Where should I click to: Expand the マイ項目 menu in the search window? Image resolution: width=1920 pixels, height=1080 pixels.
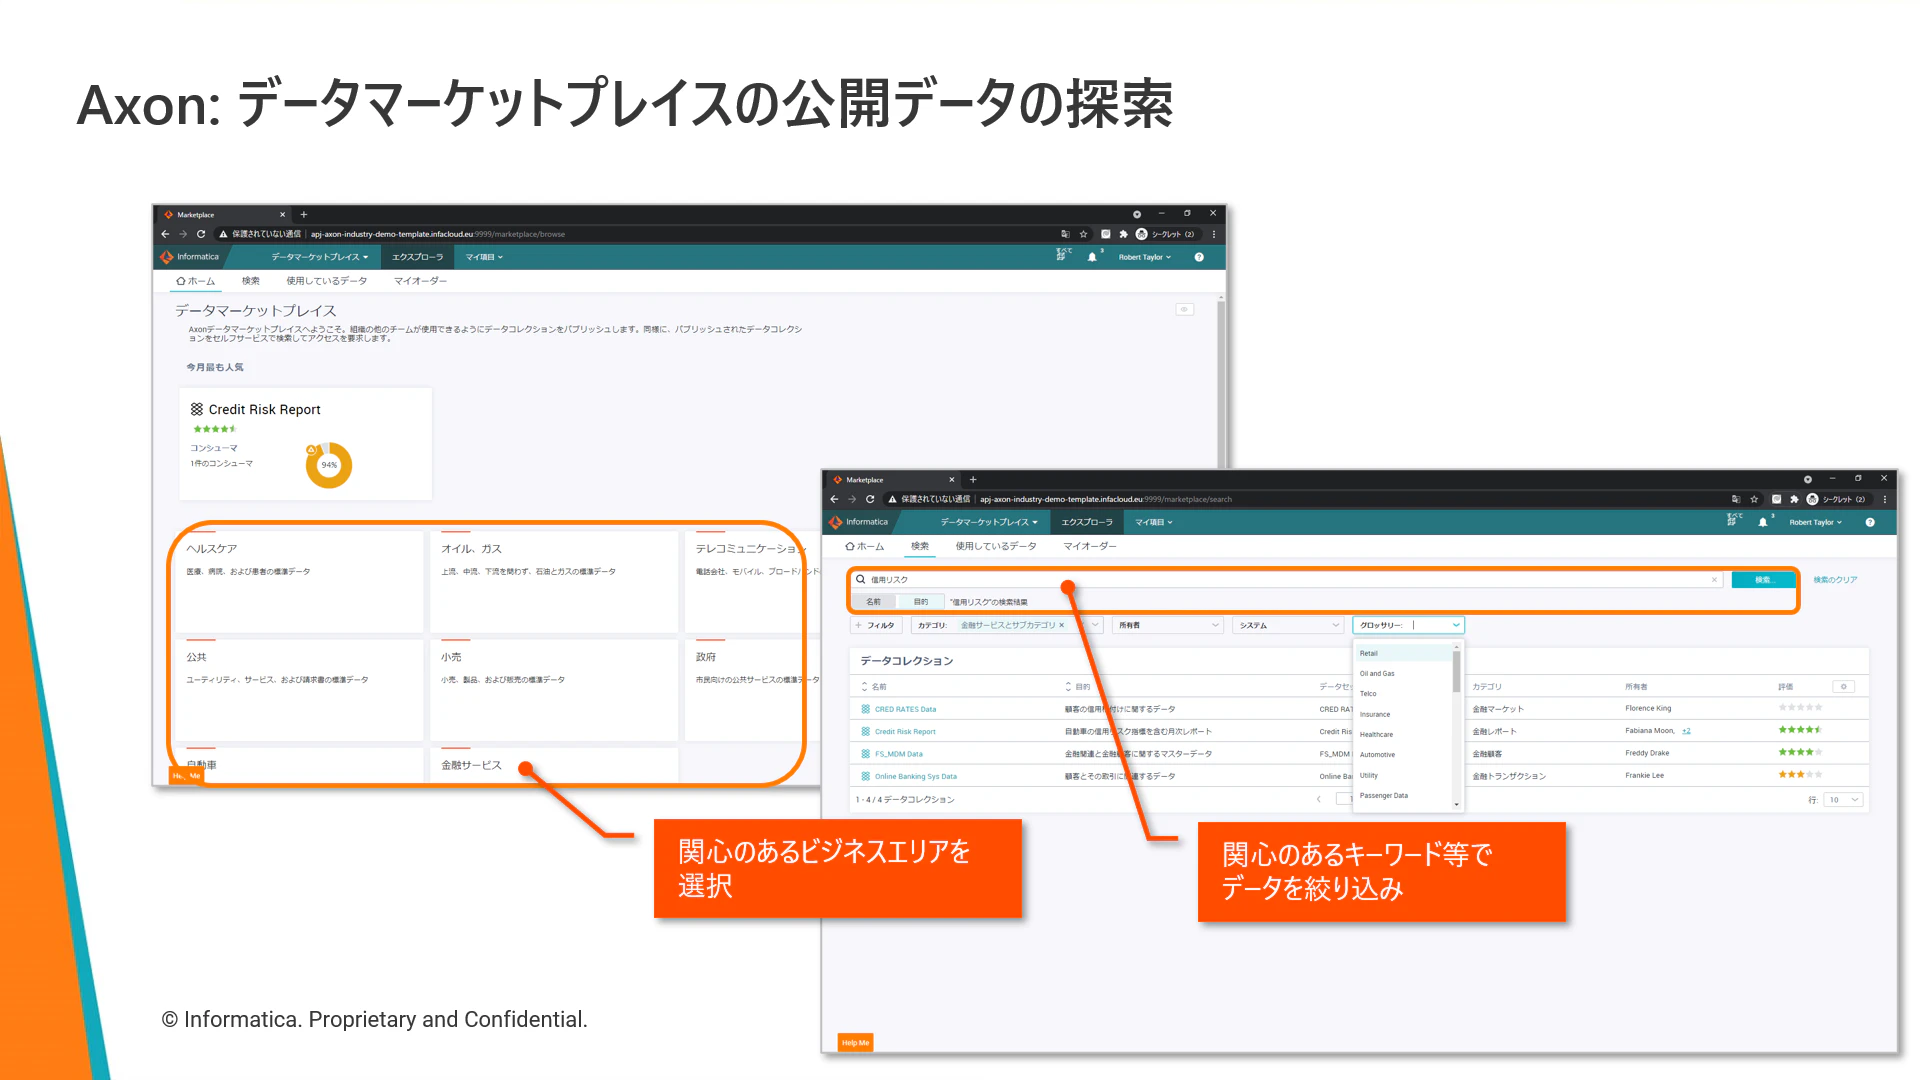coord(1154,522)
